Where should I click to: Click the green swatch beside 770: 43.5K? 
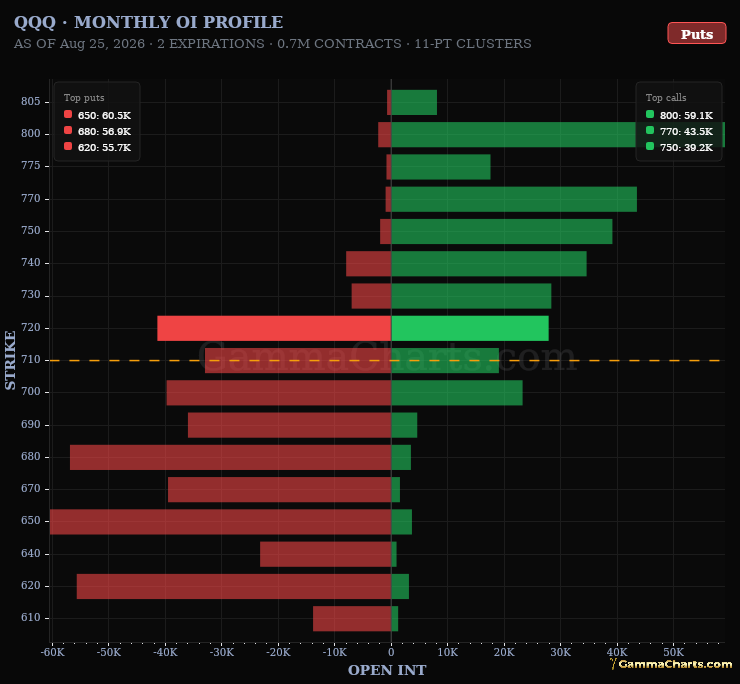(650, 130)
